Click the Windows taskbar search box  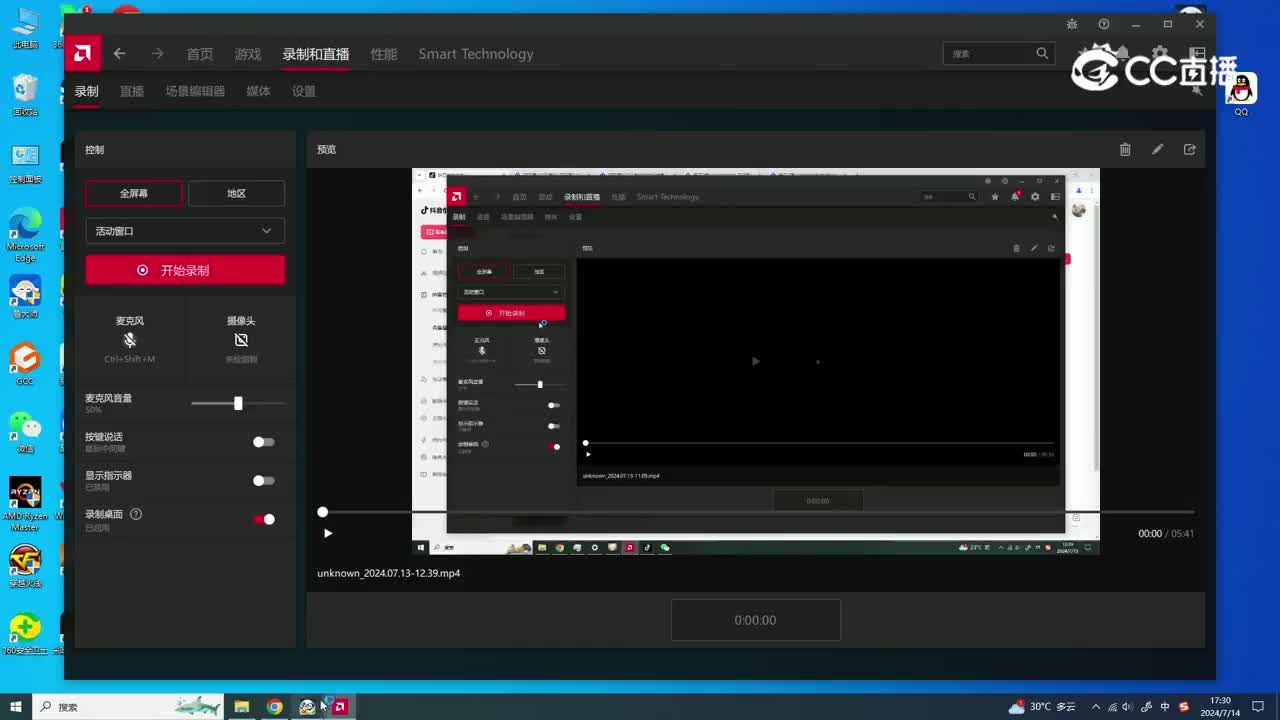128,707
